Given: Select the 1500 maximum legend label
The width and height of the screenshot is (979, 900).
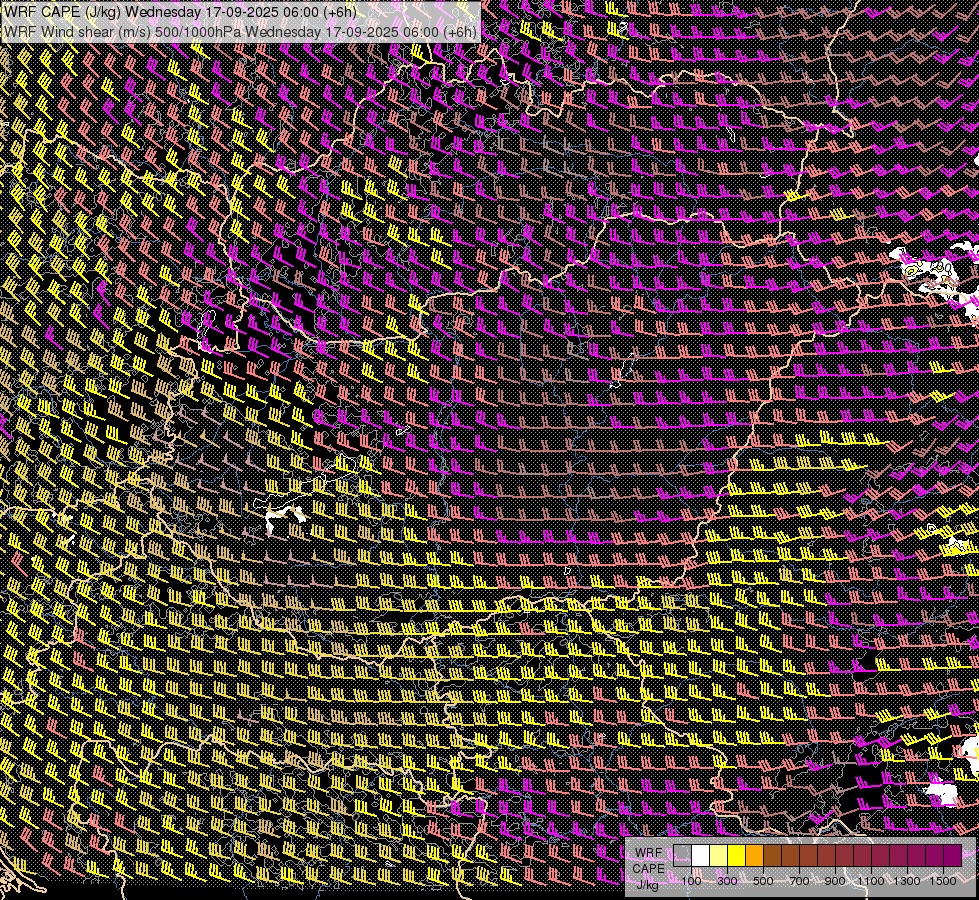Looking at the screenshot, I should (943, 881).
